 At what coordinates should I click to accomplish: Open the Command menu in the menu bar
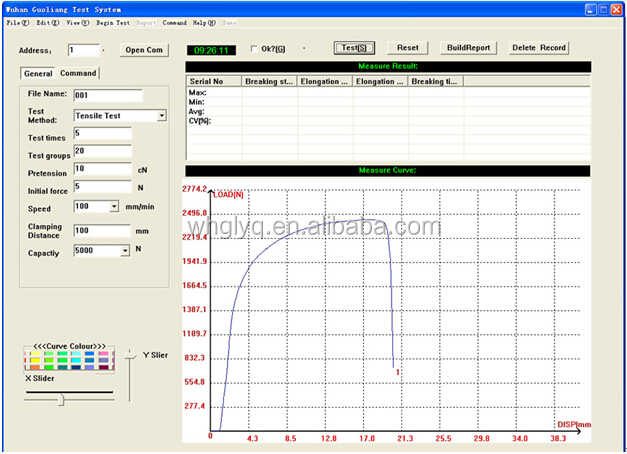(174, 23)
